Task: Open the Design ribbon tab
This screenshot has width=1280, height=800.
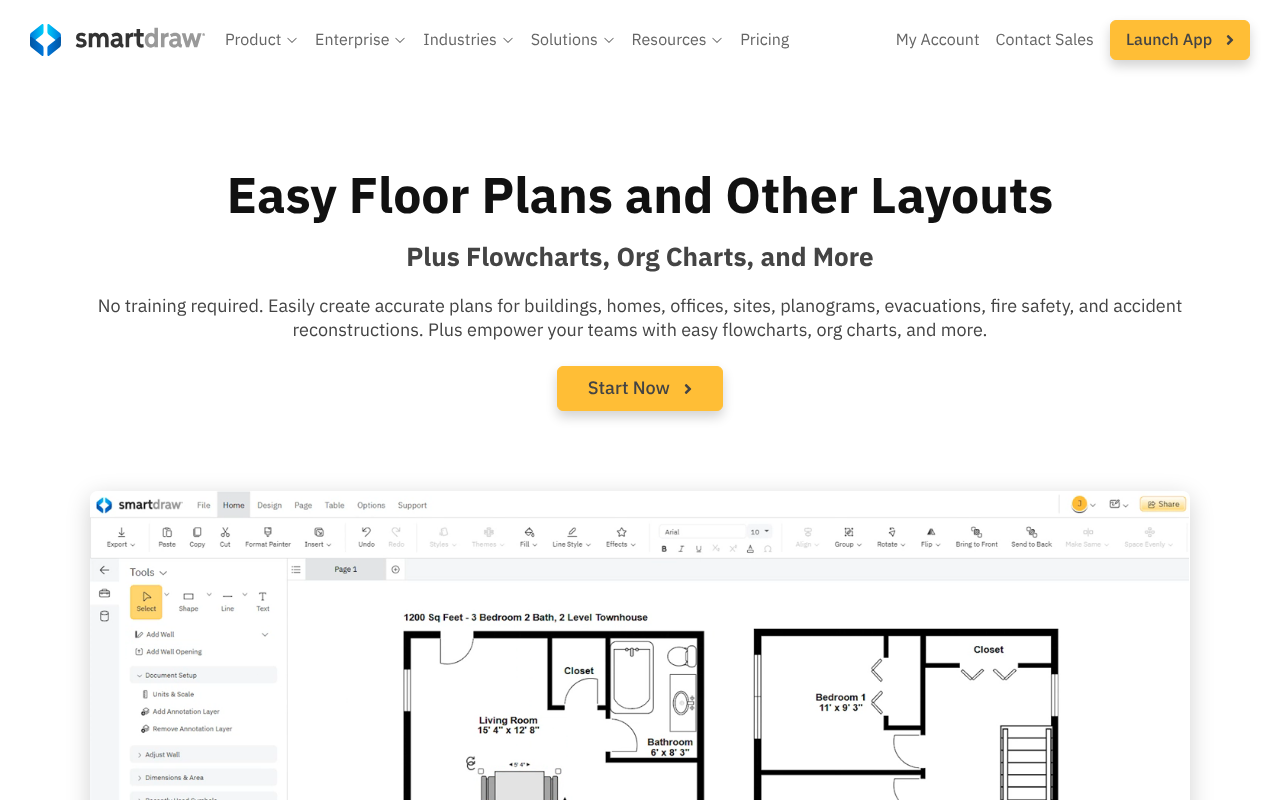Action: 269,505
